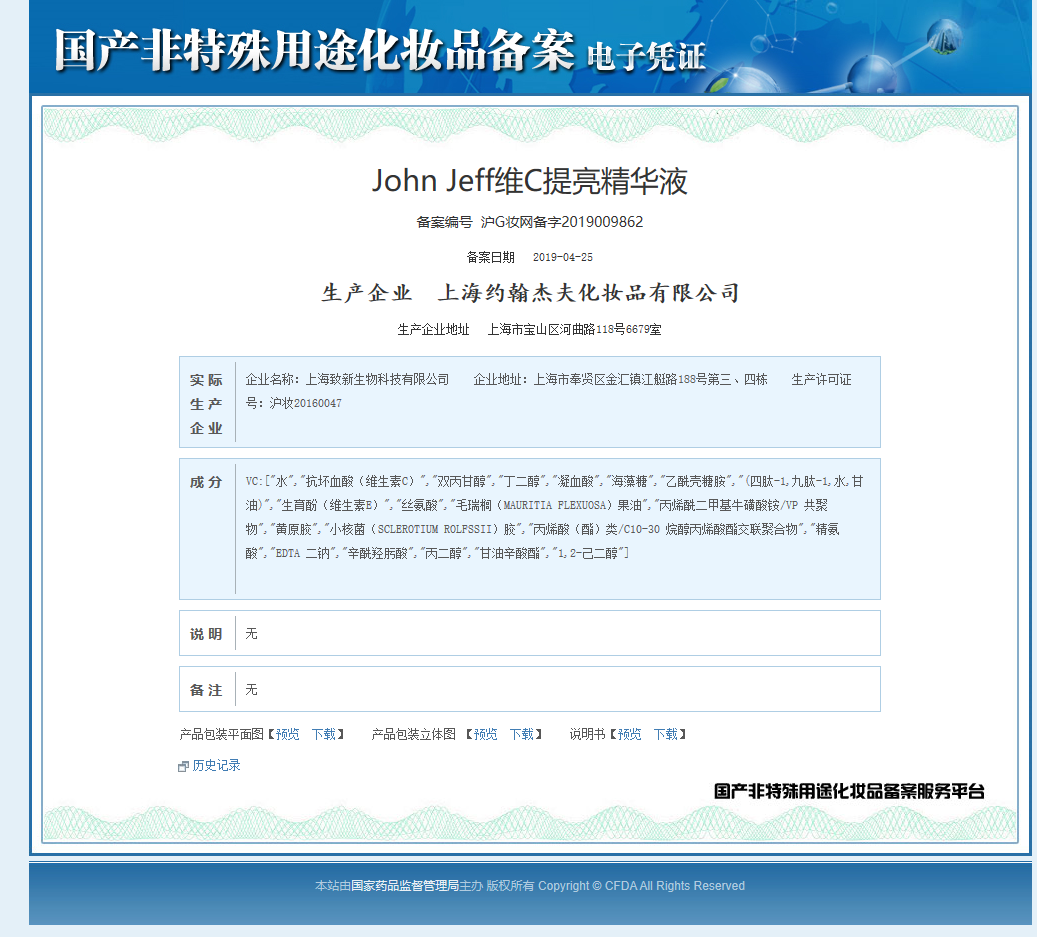Download the 产品包装平面图 file
Screen dimensions: 1037x937
[x=323, y=734]
